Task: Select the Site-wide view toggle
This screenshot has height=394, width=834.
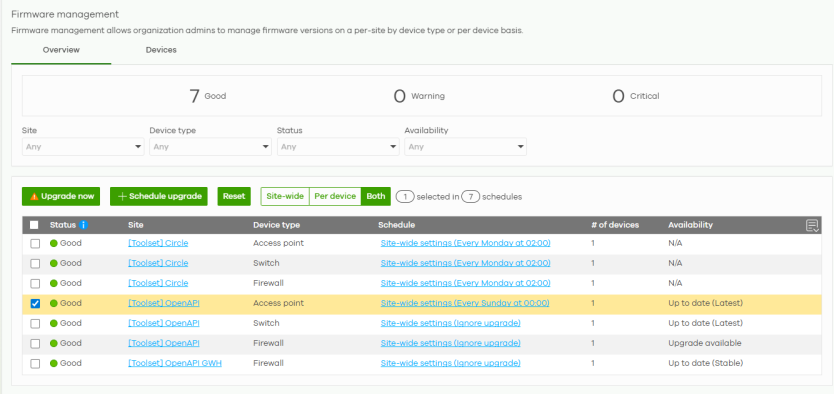Action: tap(285, 196)
